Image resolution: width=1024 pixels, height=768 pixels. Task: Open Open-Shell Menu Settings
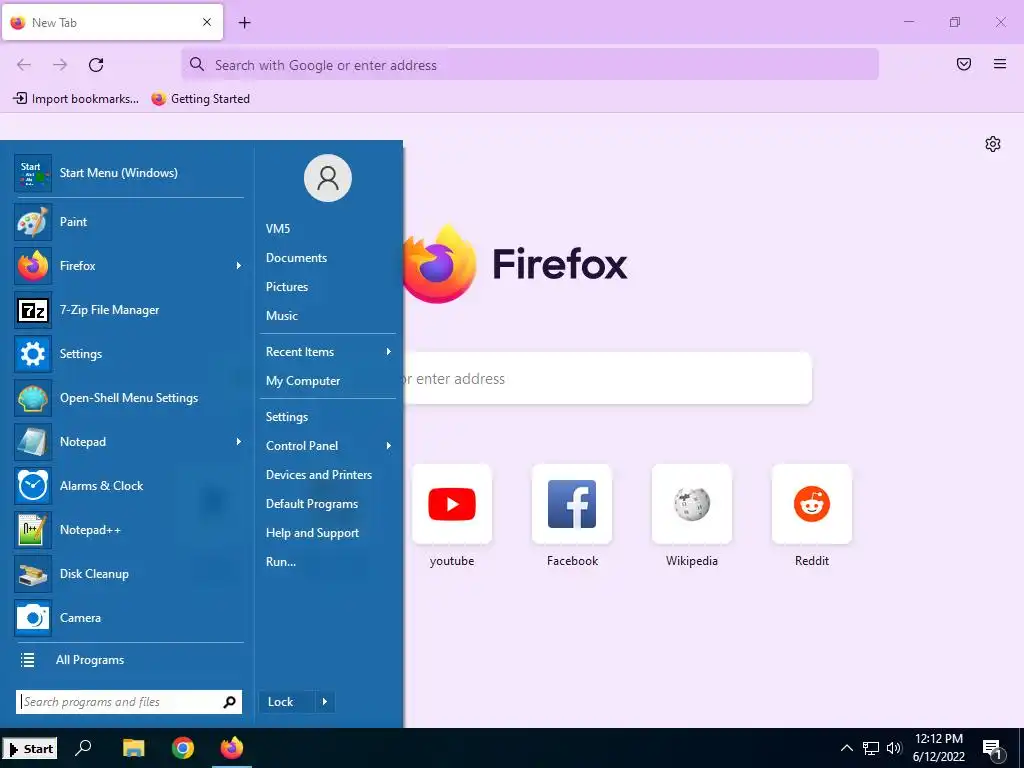tap(129, 398)
